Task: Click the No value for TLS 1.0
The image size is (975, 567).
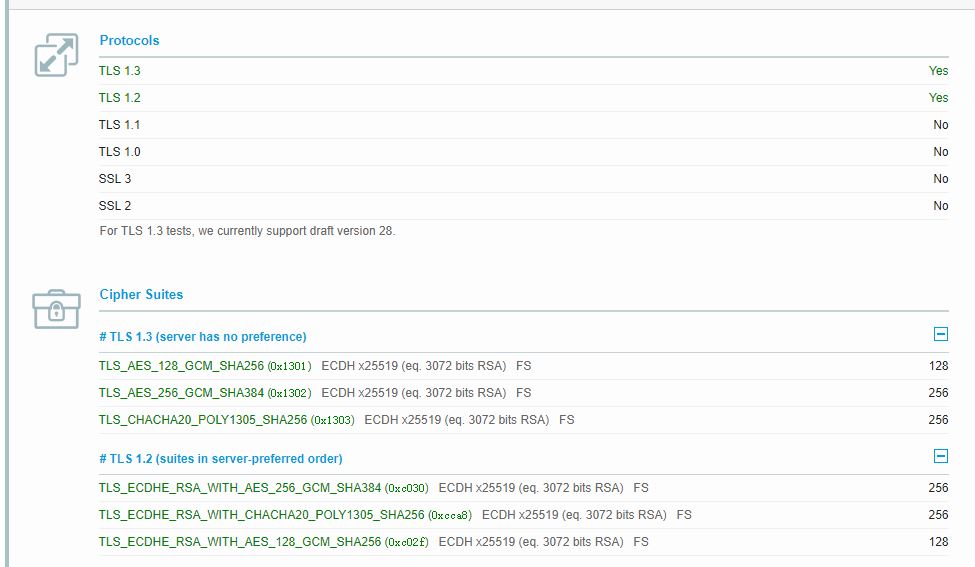Action: click(941, 152)
